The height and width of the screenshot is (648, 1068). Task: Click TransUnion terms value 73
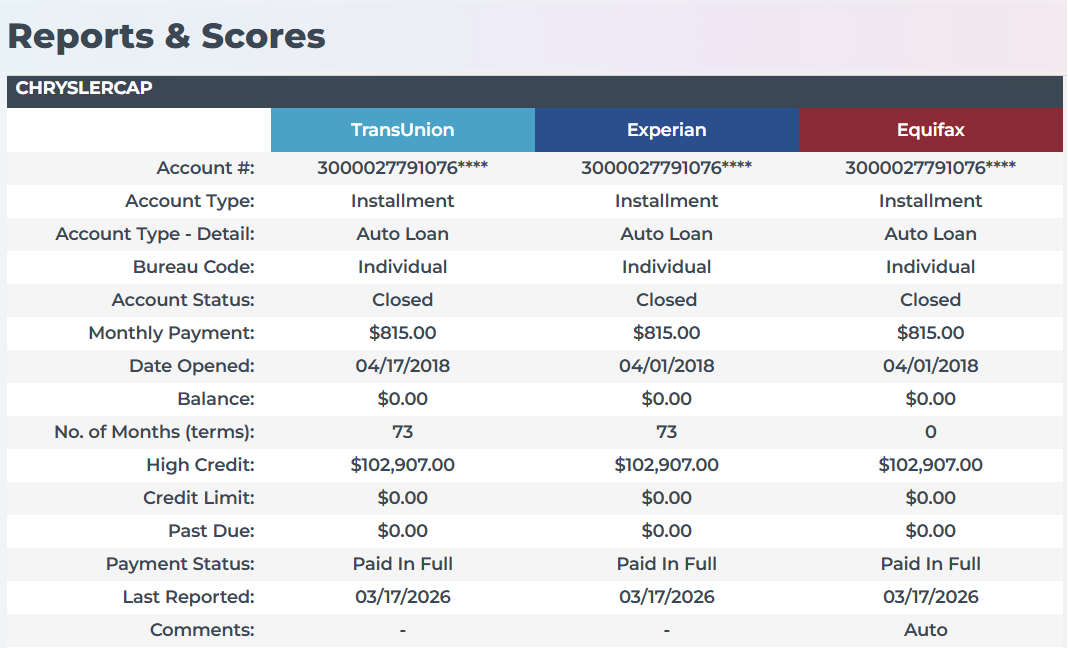403,432
